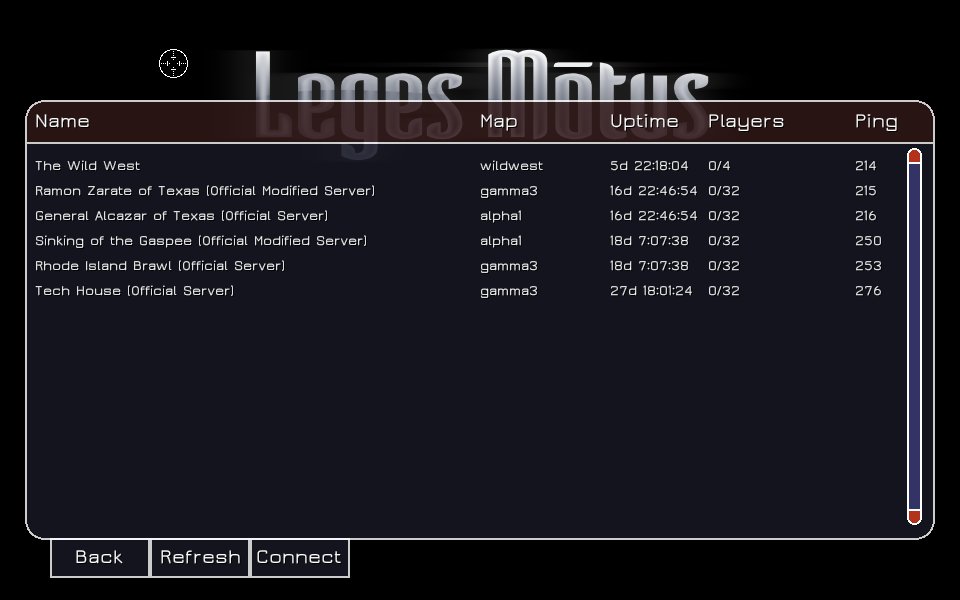Click ping value 276
Screen dimensions: 960x600
[868, 291]
